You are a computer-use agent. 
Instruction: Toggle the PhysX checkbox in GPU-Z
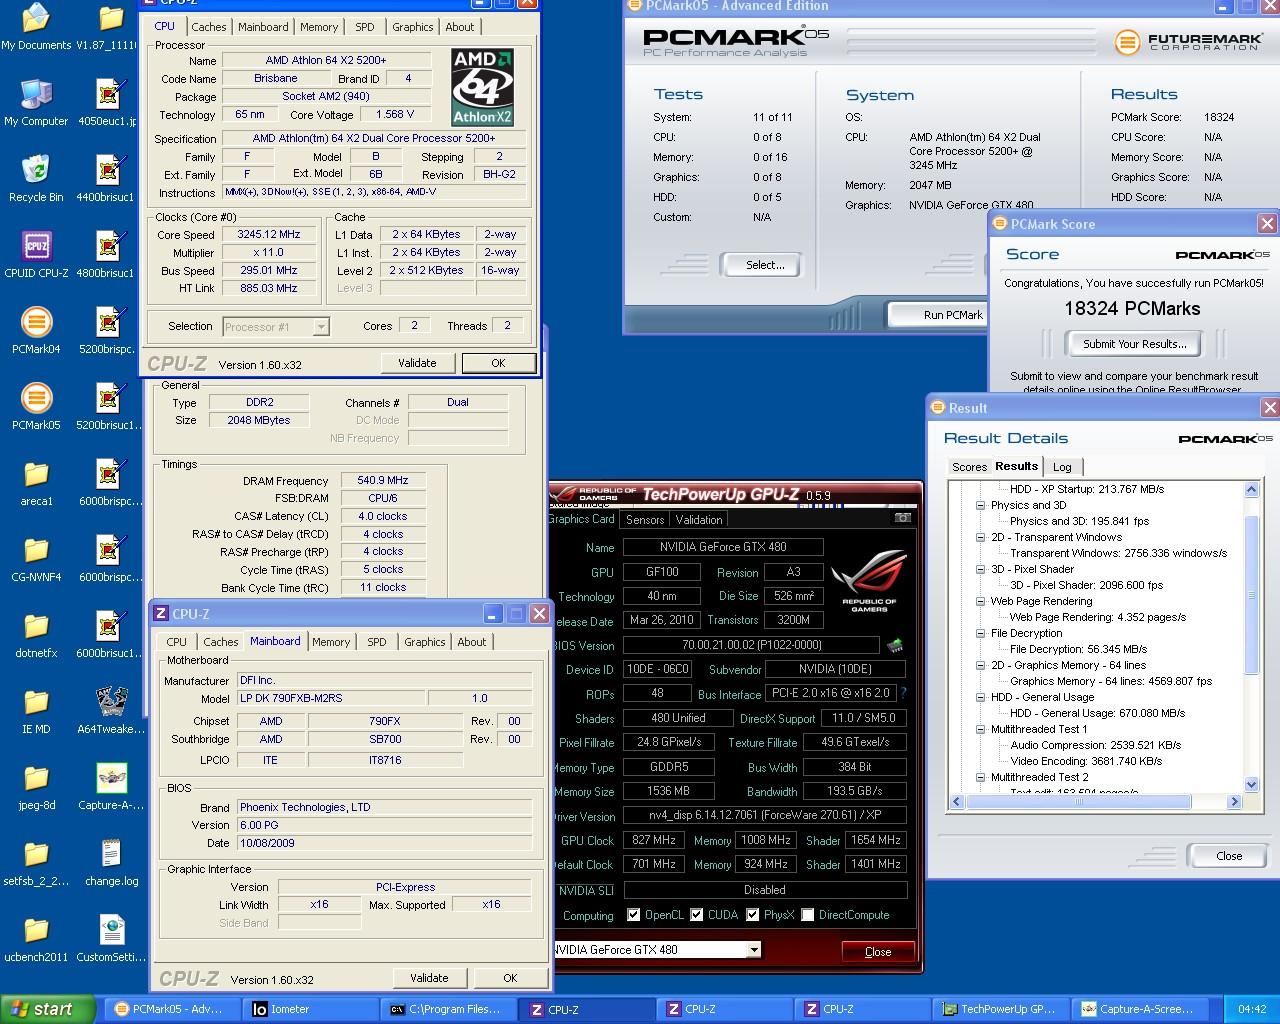point(752,915)
